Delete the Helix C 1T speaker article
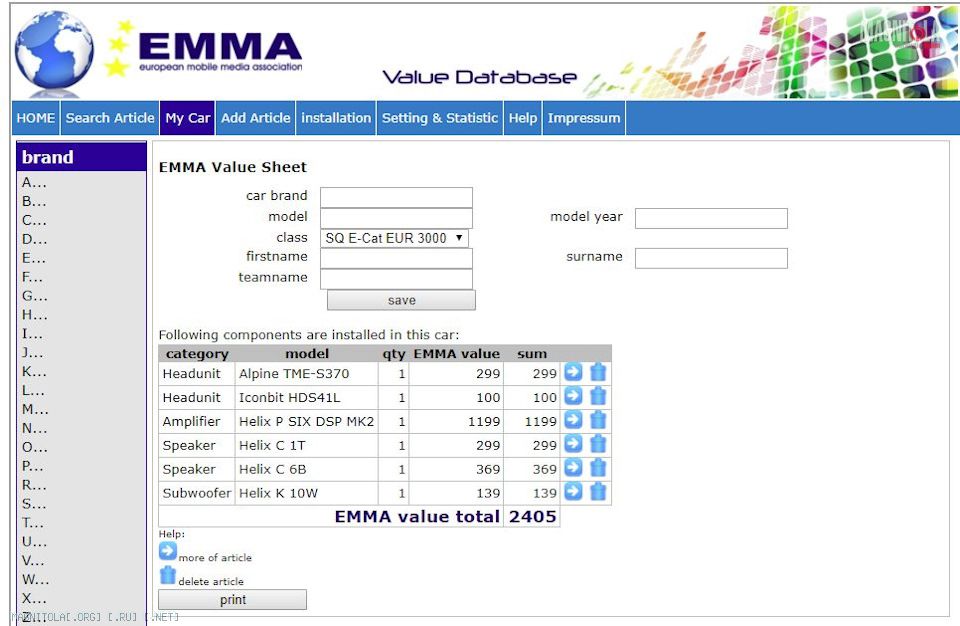The height and width of the screenshot is (626, 960). (x=598, y=443)
